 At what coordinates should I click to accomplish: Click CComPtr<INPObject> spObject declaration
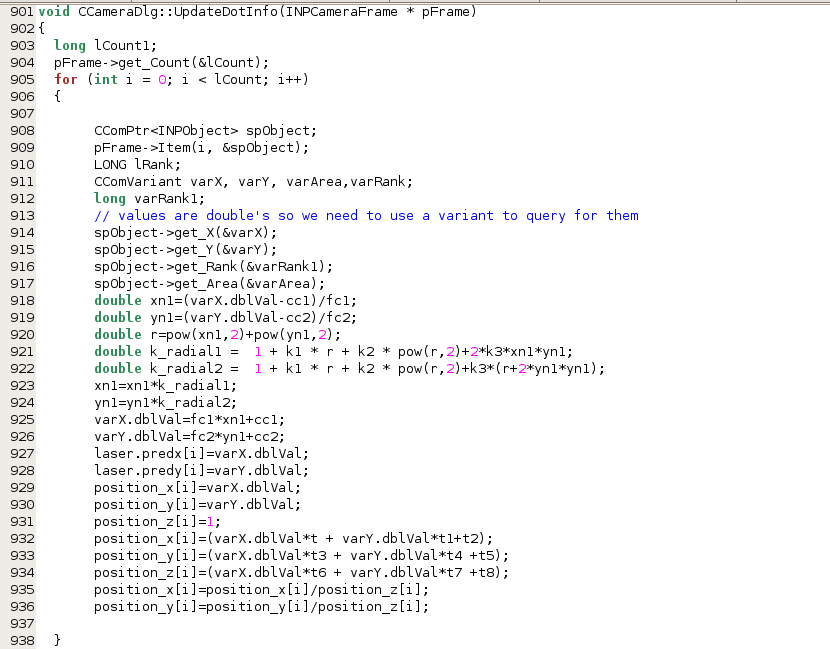(x=205, y=130)
